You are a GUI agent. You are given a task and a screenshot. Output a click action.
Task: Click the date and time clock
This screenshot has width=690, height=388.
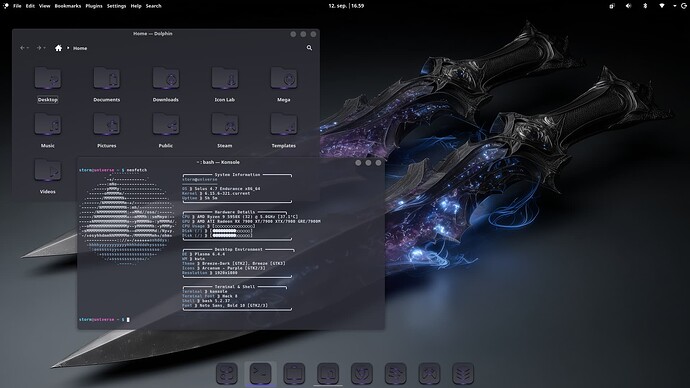point(346,6)
